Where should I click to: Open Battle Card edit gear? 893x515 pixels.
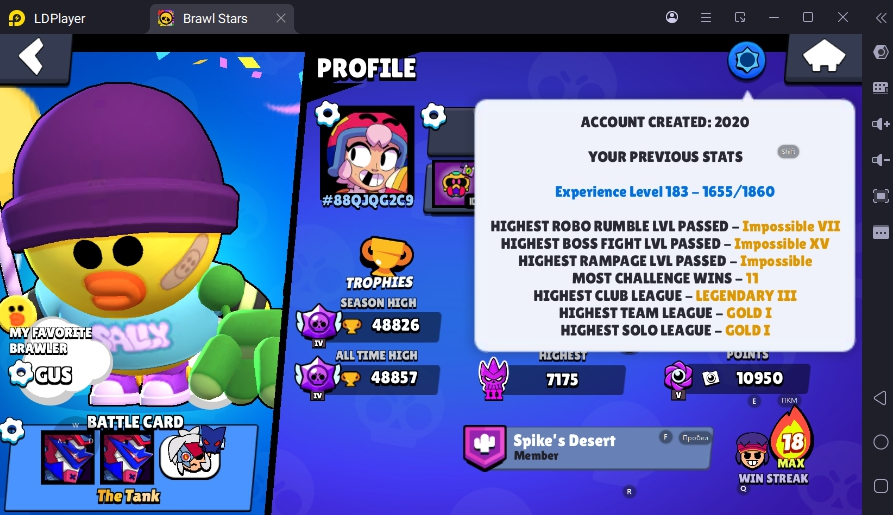[12, 431]
